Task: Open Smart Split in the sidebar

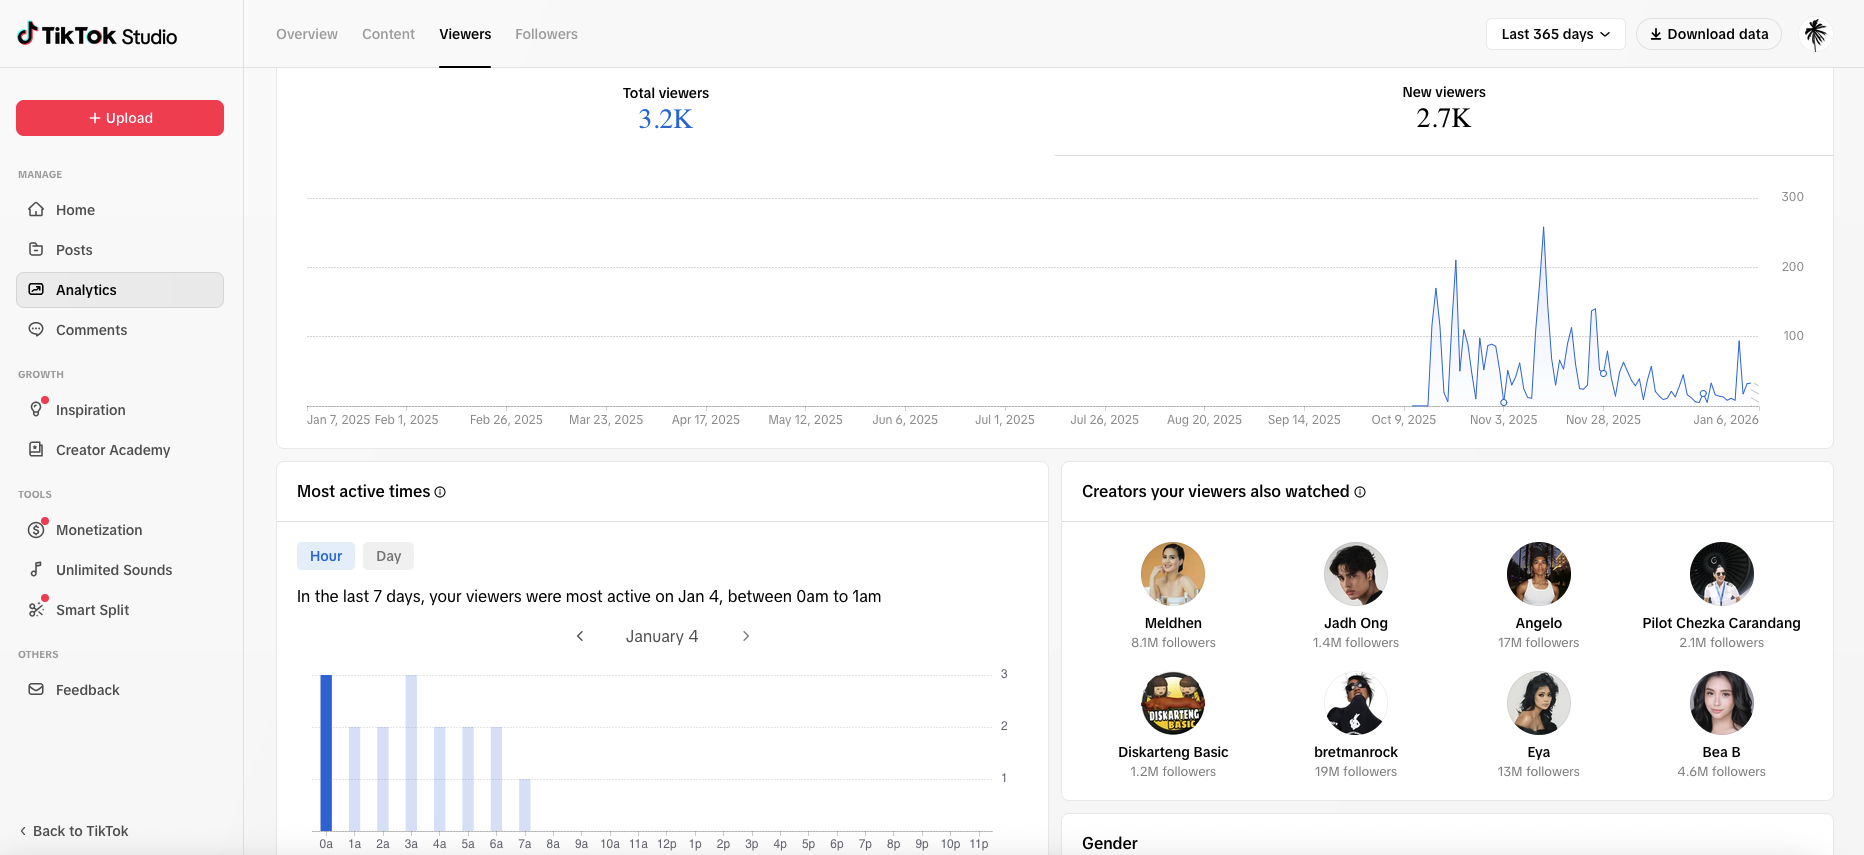Action: [x=120, y=610]
